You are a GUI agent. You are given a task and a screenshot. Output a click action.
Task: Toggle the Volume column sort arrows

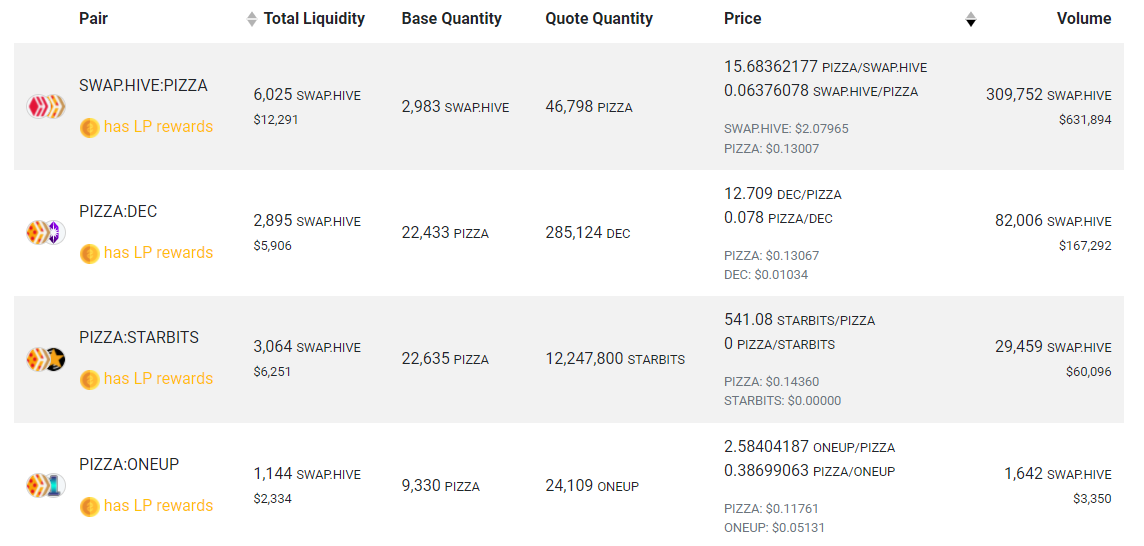pos(970,20)
